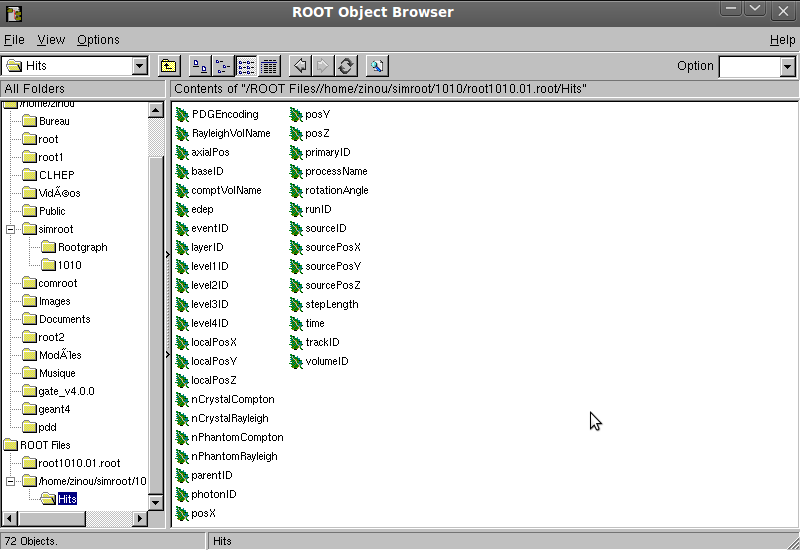Click the folder tree scroll down arrow
The width and height of the screenshot is (800, 550).
coord(156,502)
